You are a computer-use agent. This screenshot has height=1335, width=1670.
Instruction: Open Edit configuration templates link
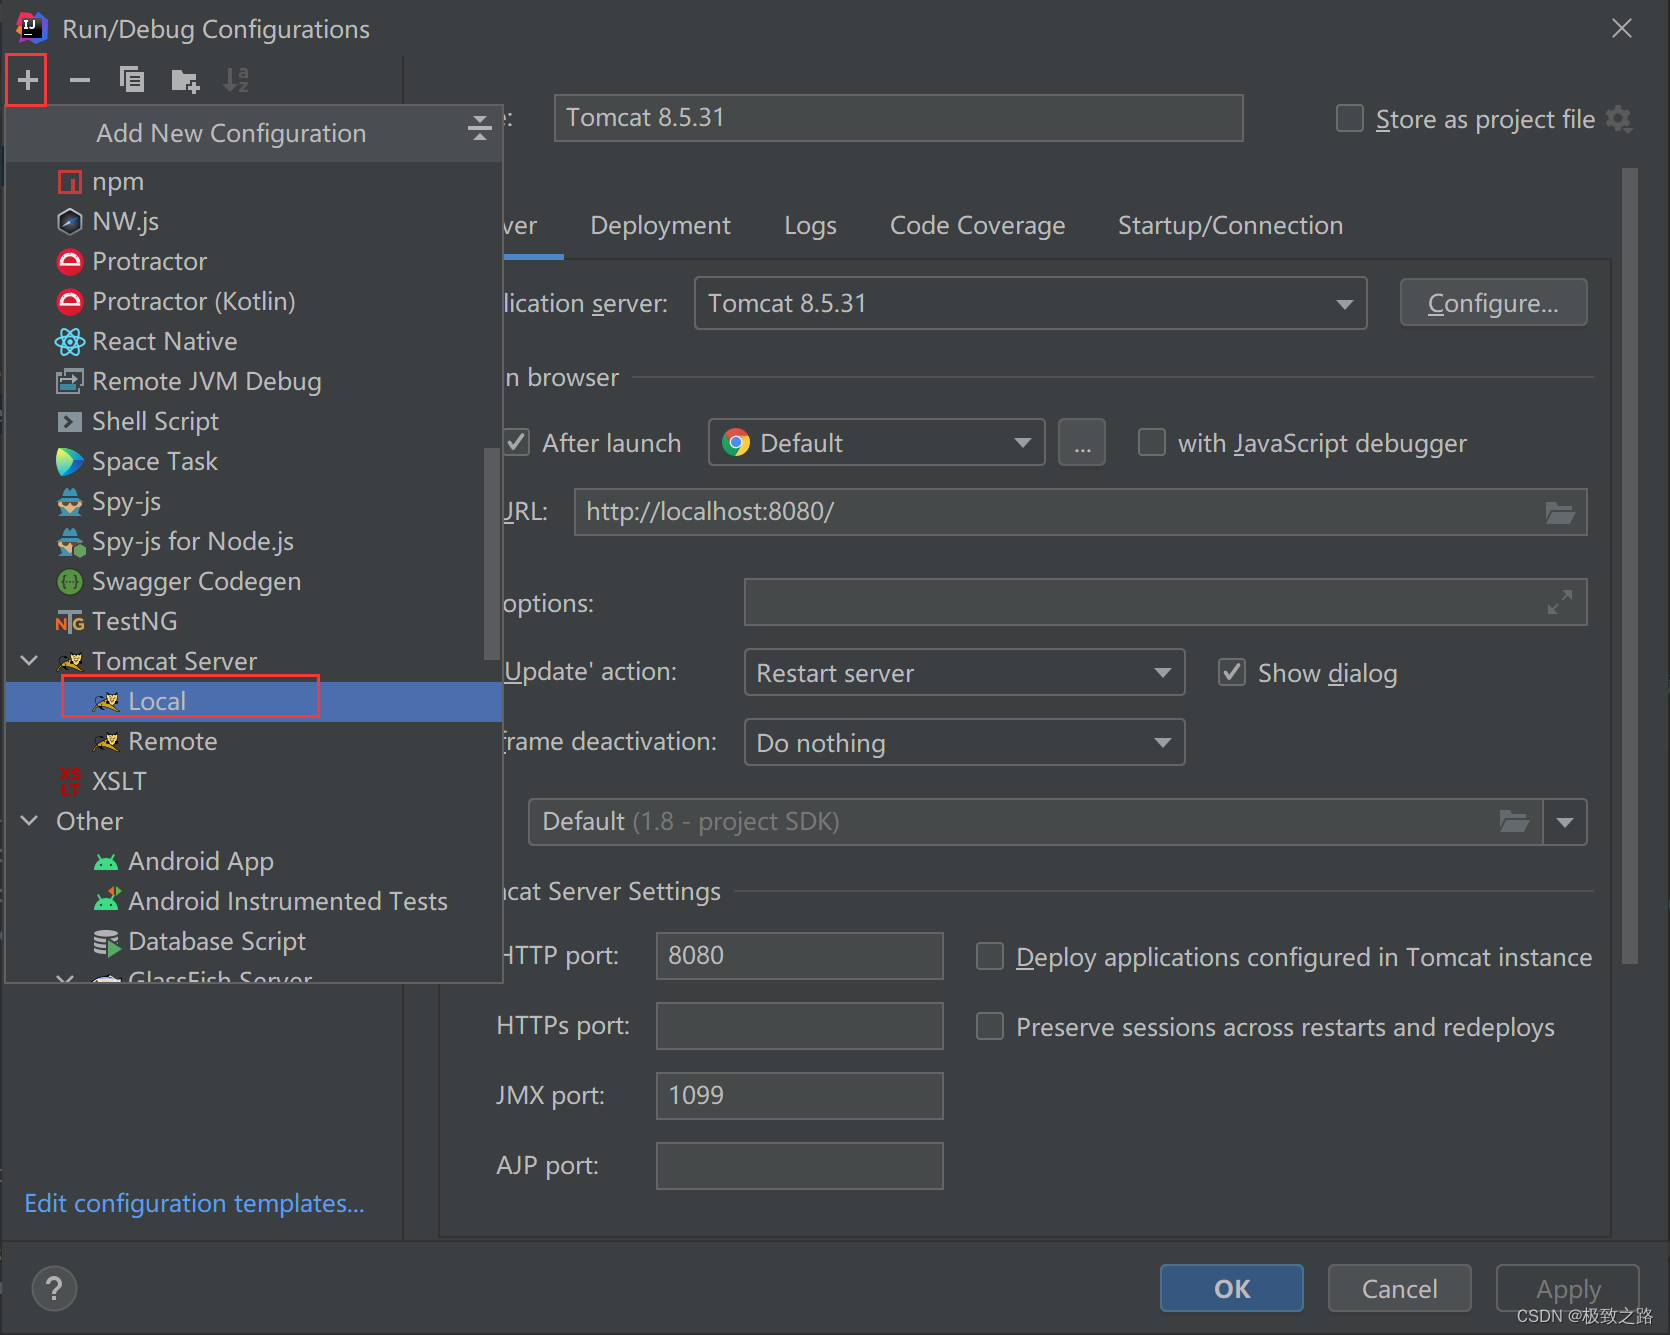point(194,1203)
